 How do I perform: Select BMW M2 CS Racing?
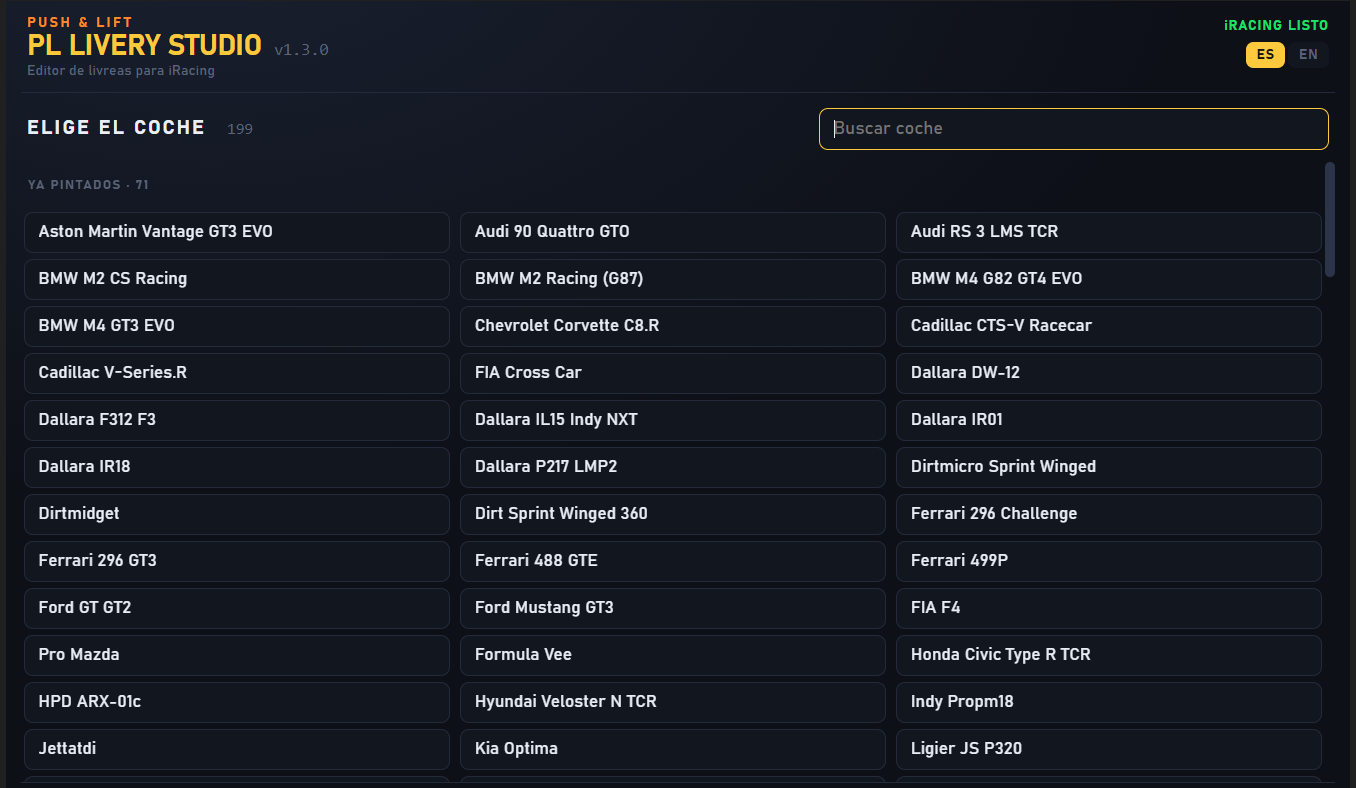pyautogui.click(x=237, y=279)
